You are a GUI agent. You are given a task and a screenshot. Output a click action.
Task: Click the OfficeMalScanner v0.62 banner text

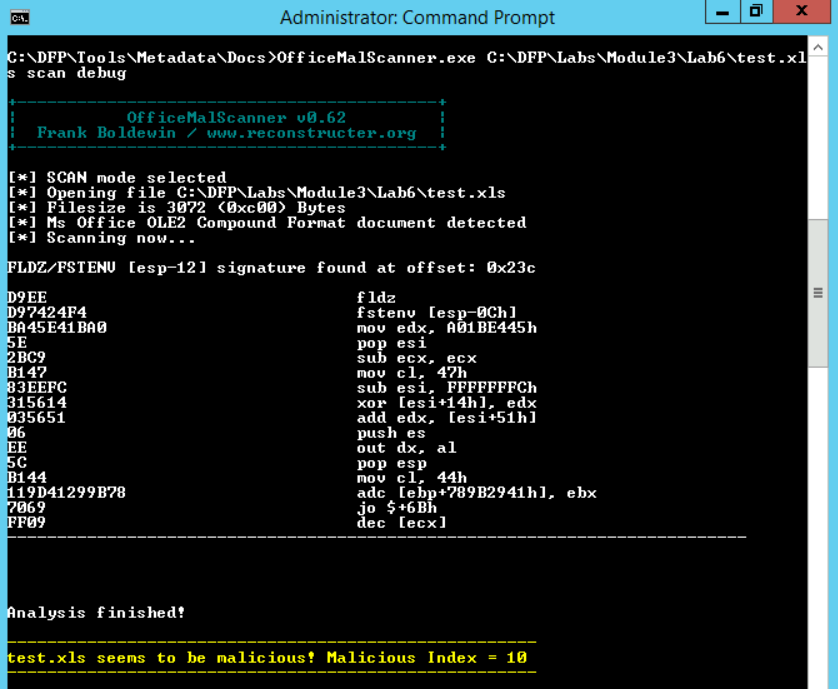click(x=236, y=118)
